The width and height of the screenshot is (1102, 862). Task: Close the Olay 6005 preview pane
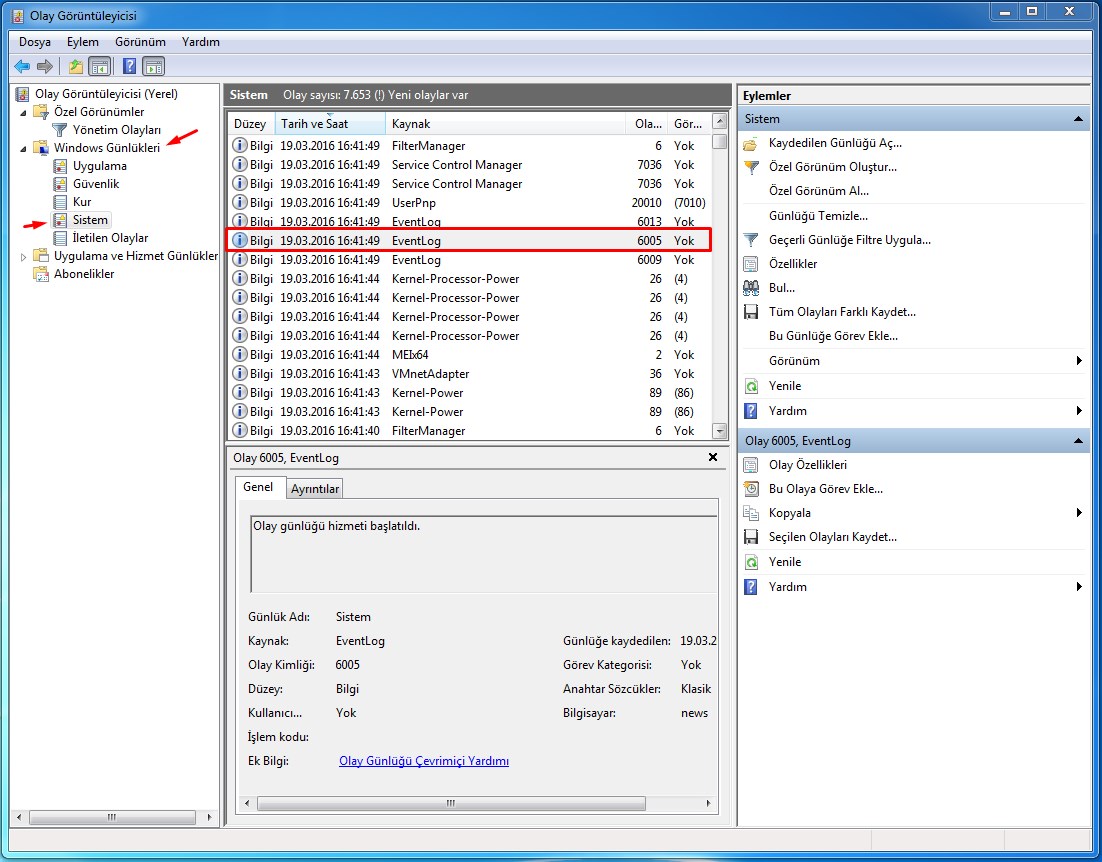click(713, 457)
